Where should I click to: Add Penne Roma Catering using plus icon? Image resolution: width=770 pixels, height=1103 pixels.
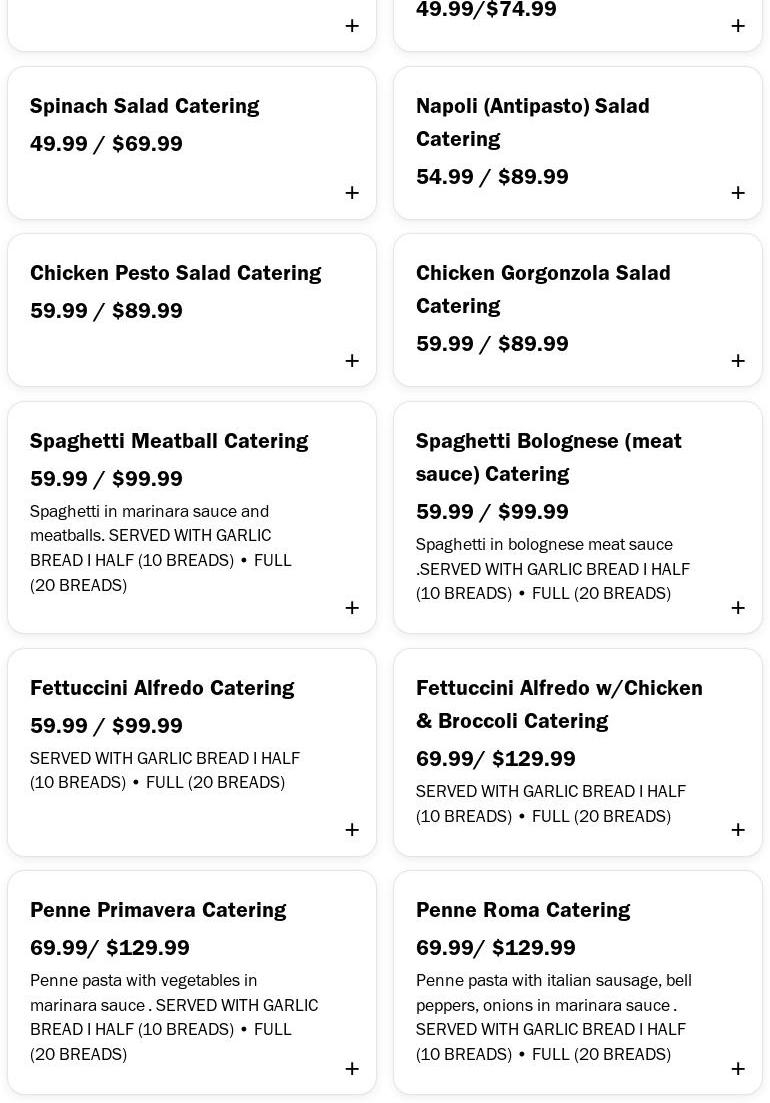point(738,1069)
